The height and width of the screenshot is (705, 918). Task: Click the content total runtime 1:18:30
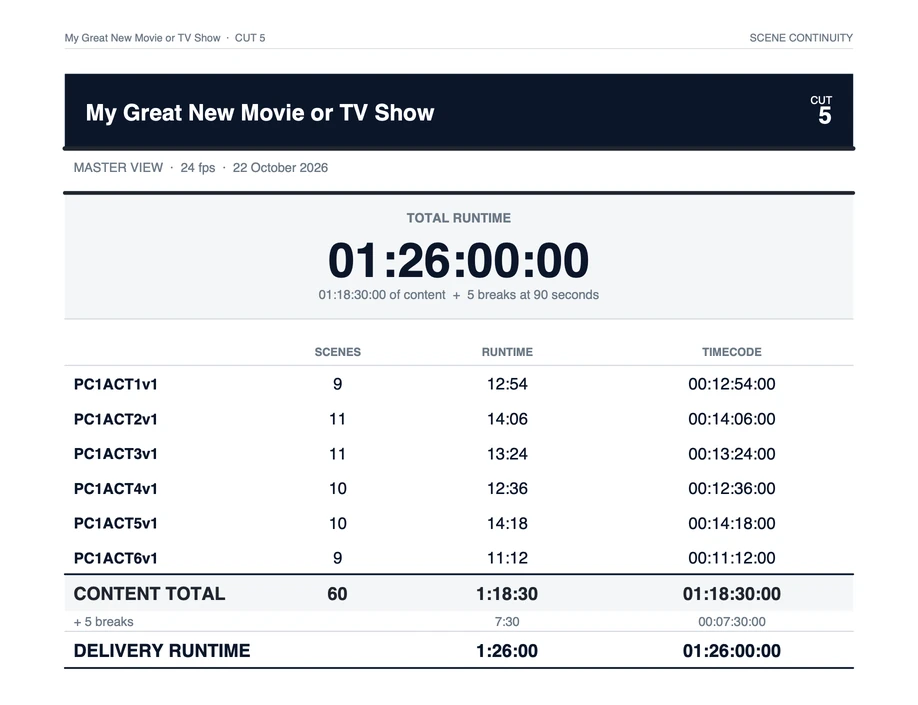pyautogui.click(x=507, y=594)
